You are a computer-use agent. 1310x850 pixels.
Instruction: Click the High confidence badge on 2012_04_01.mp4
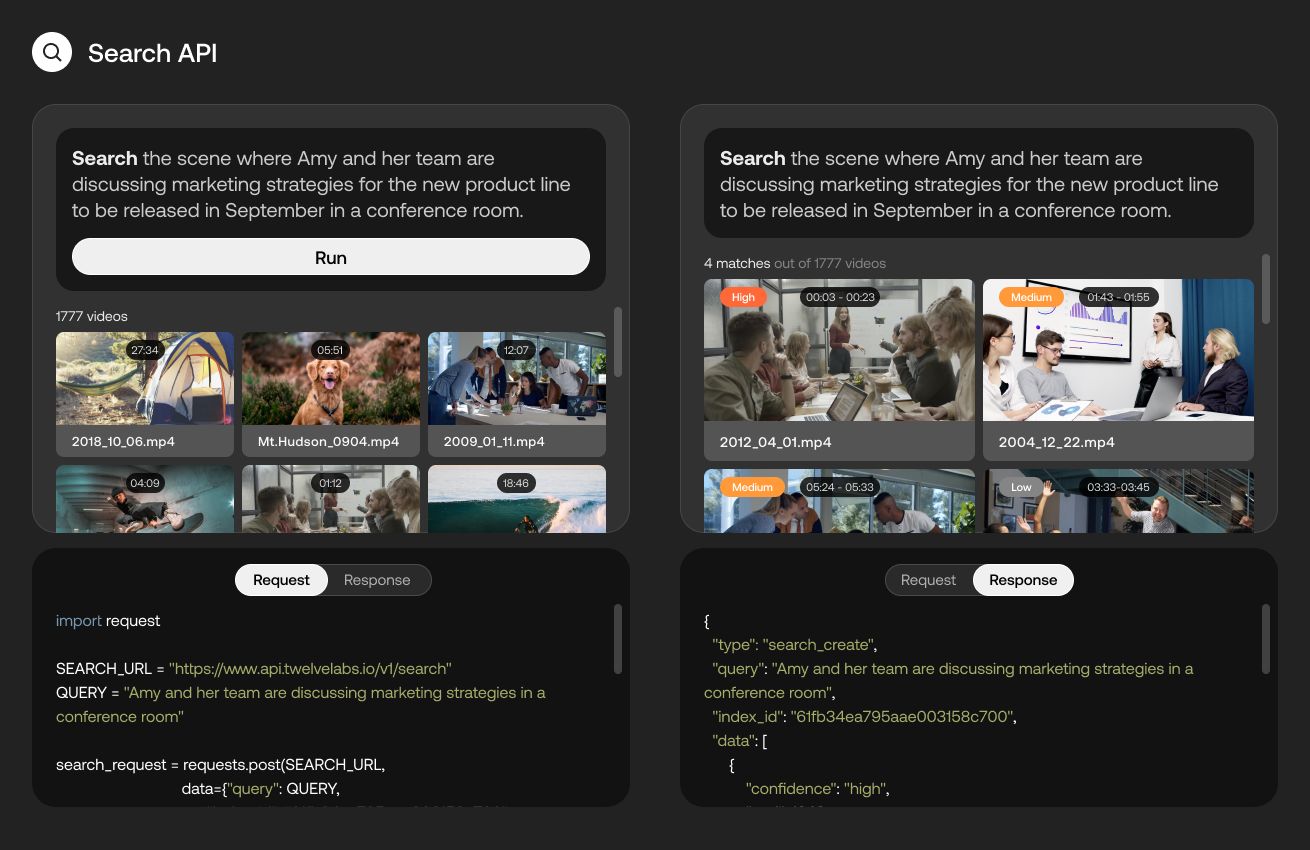point(743,297)
